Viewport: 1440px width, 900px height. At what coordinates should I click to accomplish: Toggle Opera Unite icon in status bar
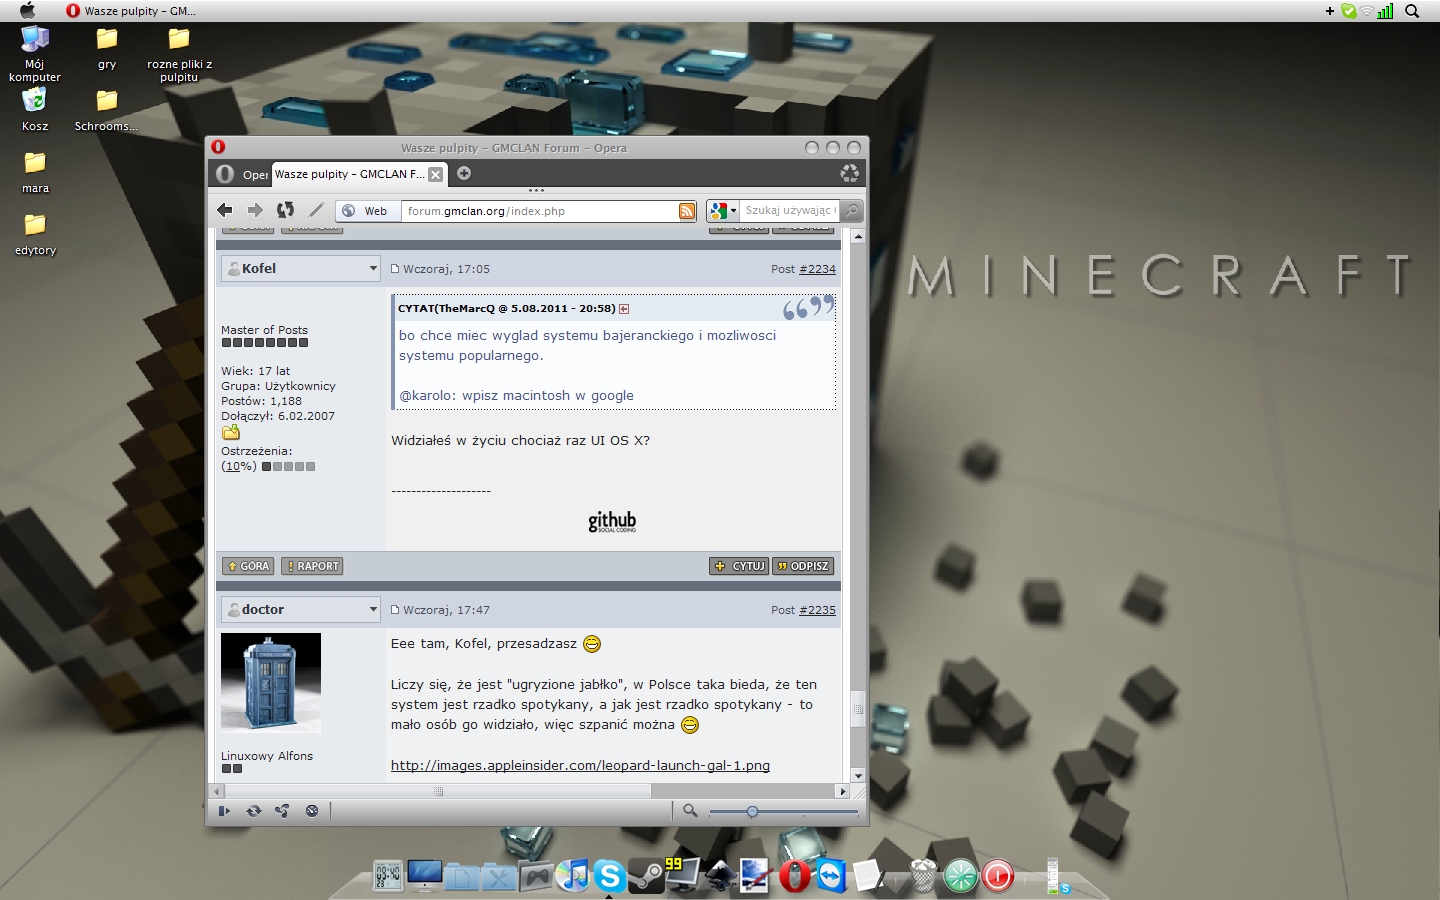(283, 811)
